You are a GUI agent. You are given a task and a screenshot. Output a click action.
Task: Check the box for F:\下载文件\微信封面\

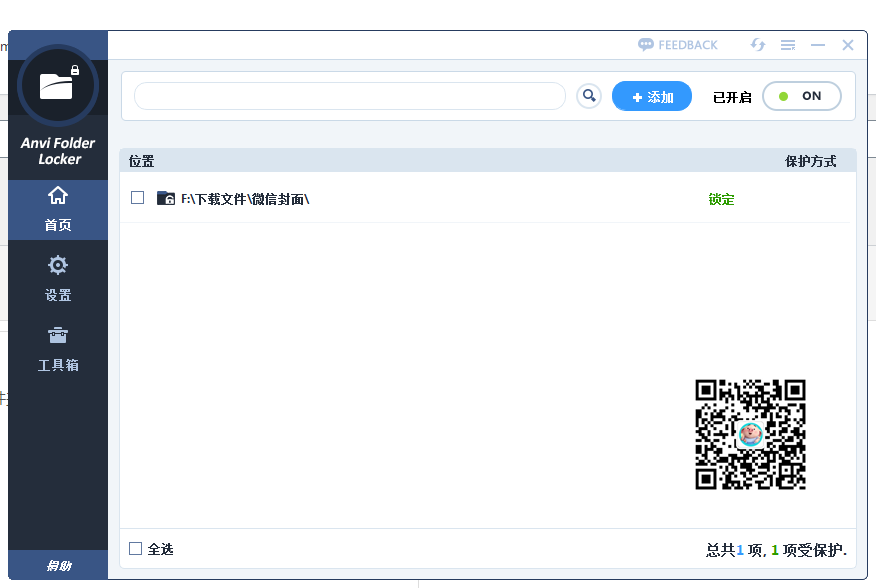pyautogui.click(x=137, y=198)
